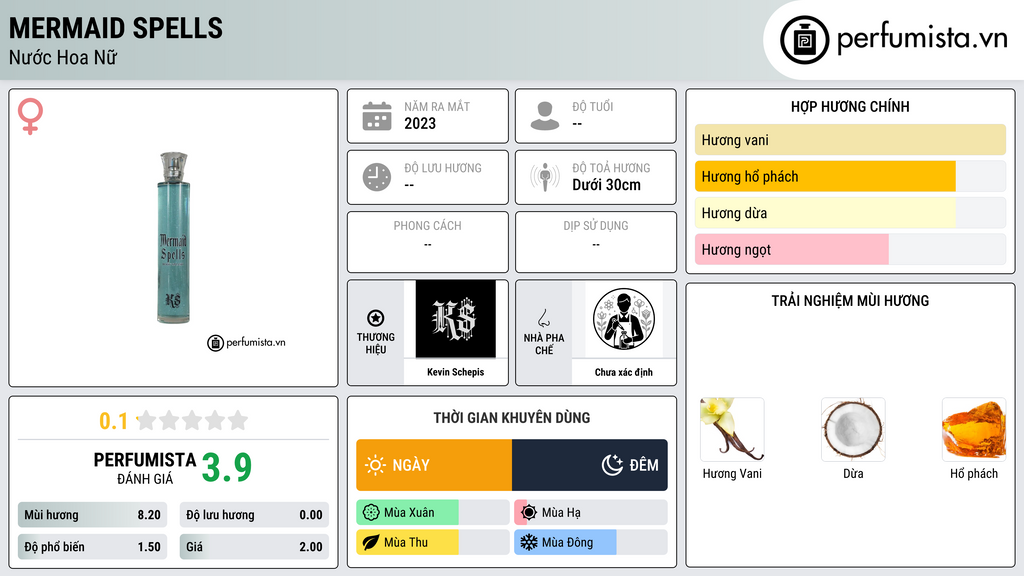Screen dimensions: 1024x576
Task: Click the Hương ngọt accord bar
Action: coord(850,249)
